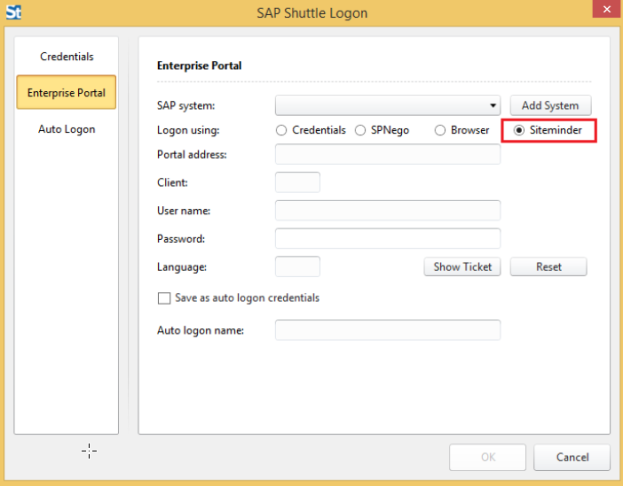Focus the Language input box

click(x=297, y=266)
